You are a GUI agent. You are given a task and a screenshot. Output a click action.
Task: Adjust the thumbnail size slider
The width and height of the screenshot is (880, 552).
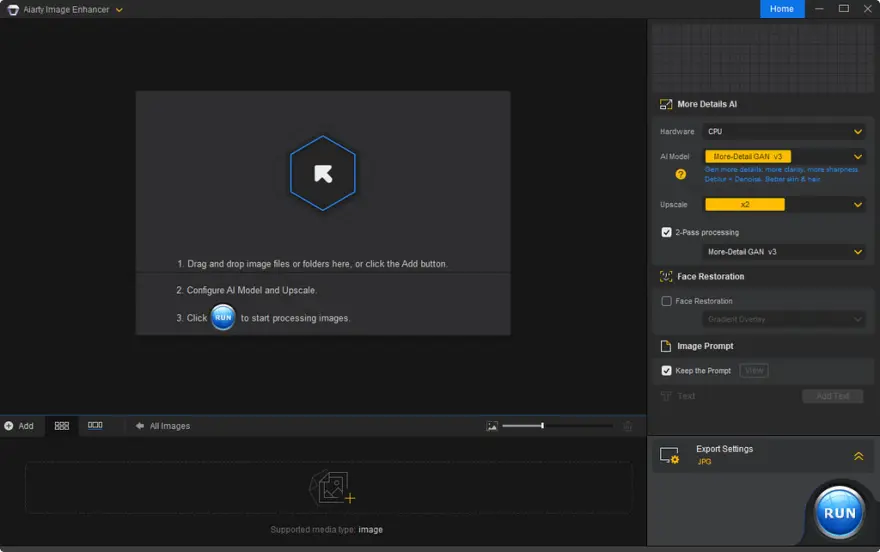pos(557,426)
